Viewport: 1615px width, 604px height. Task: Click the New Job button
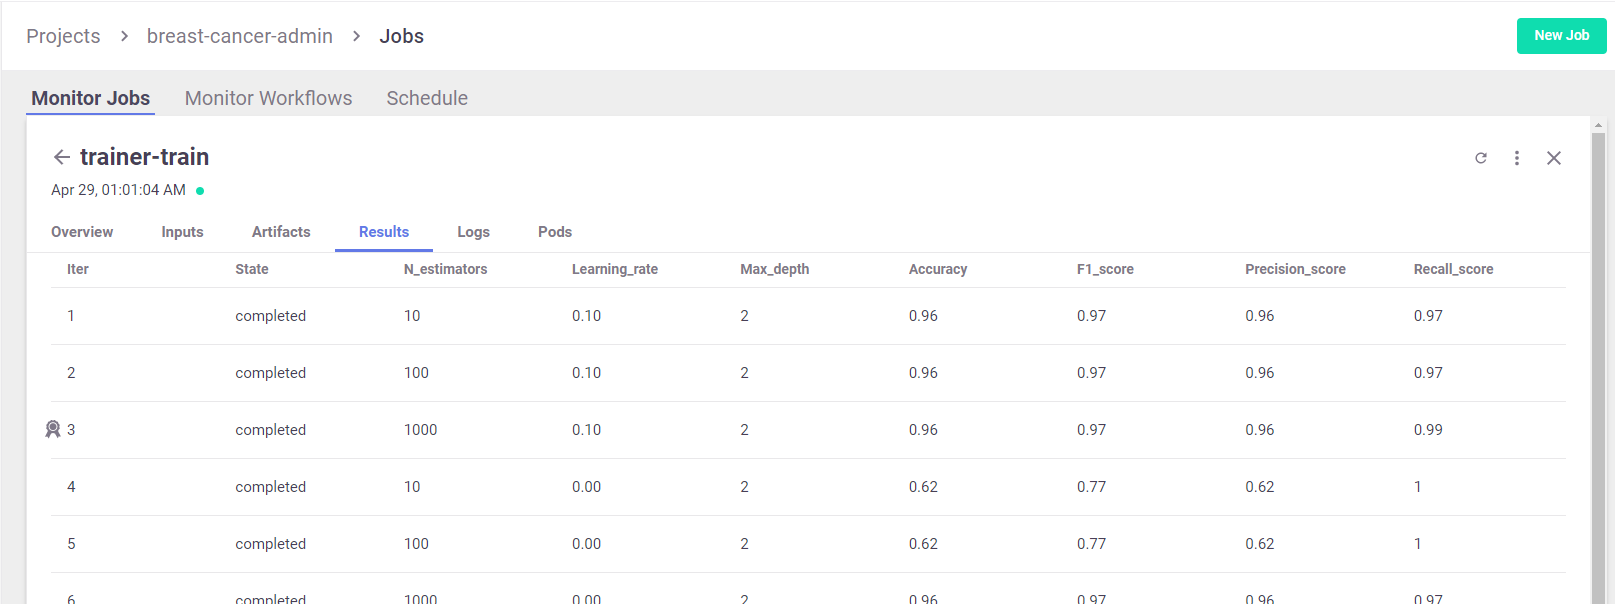(1561, 36)
